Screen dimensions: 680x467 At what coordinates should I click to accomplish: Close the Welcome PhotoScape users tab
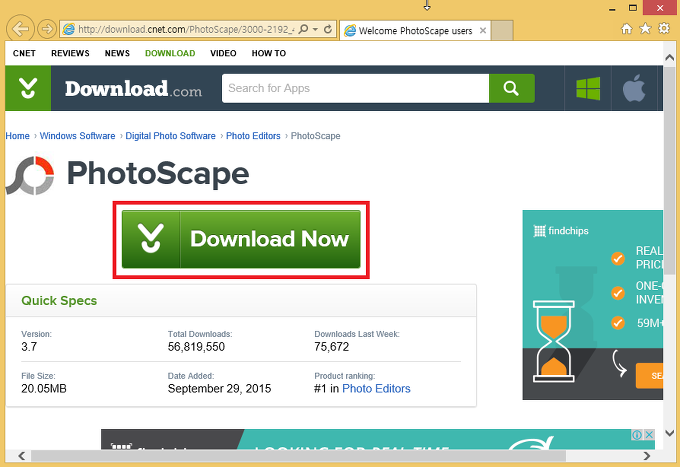coord(483,30)
